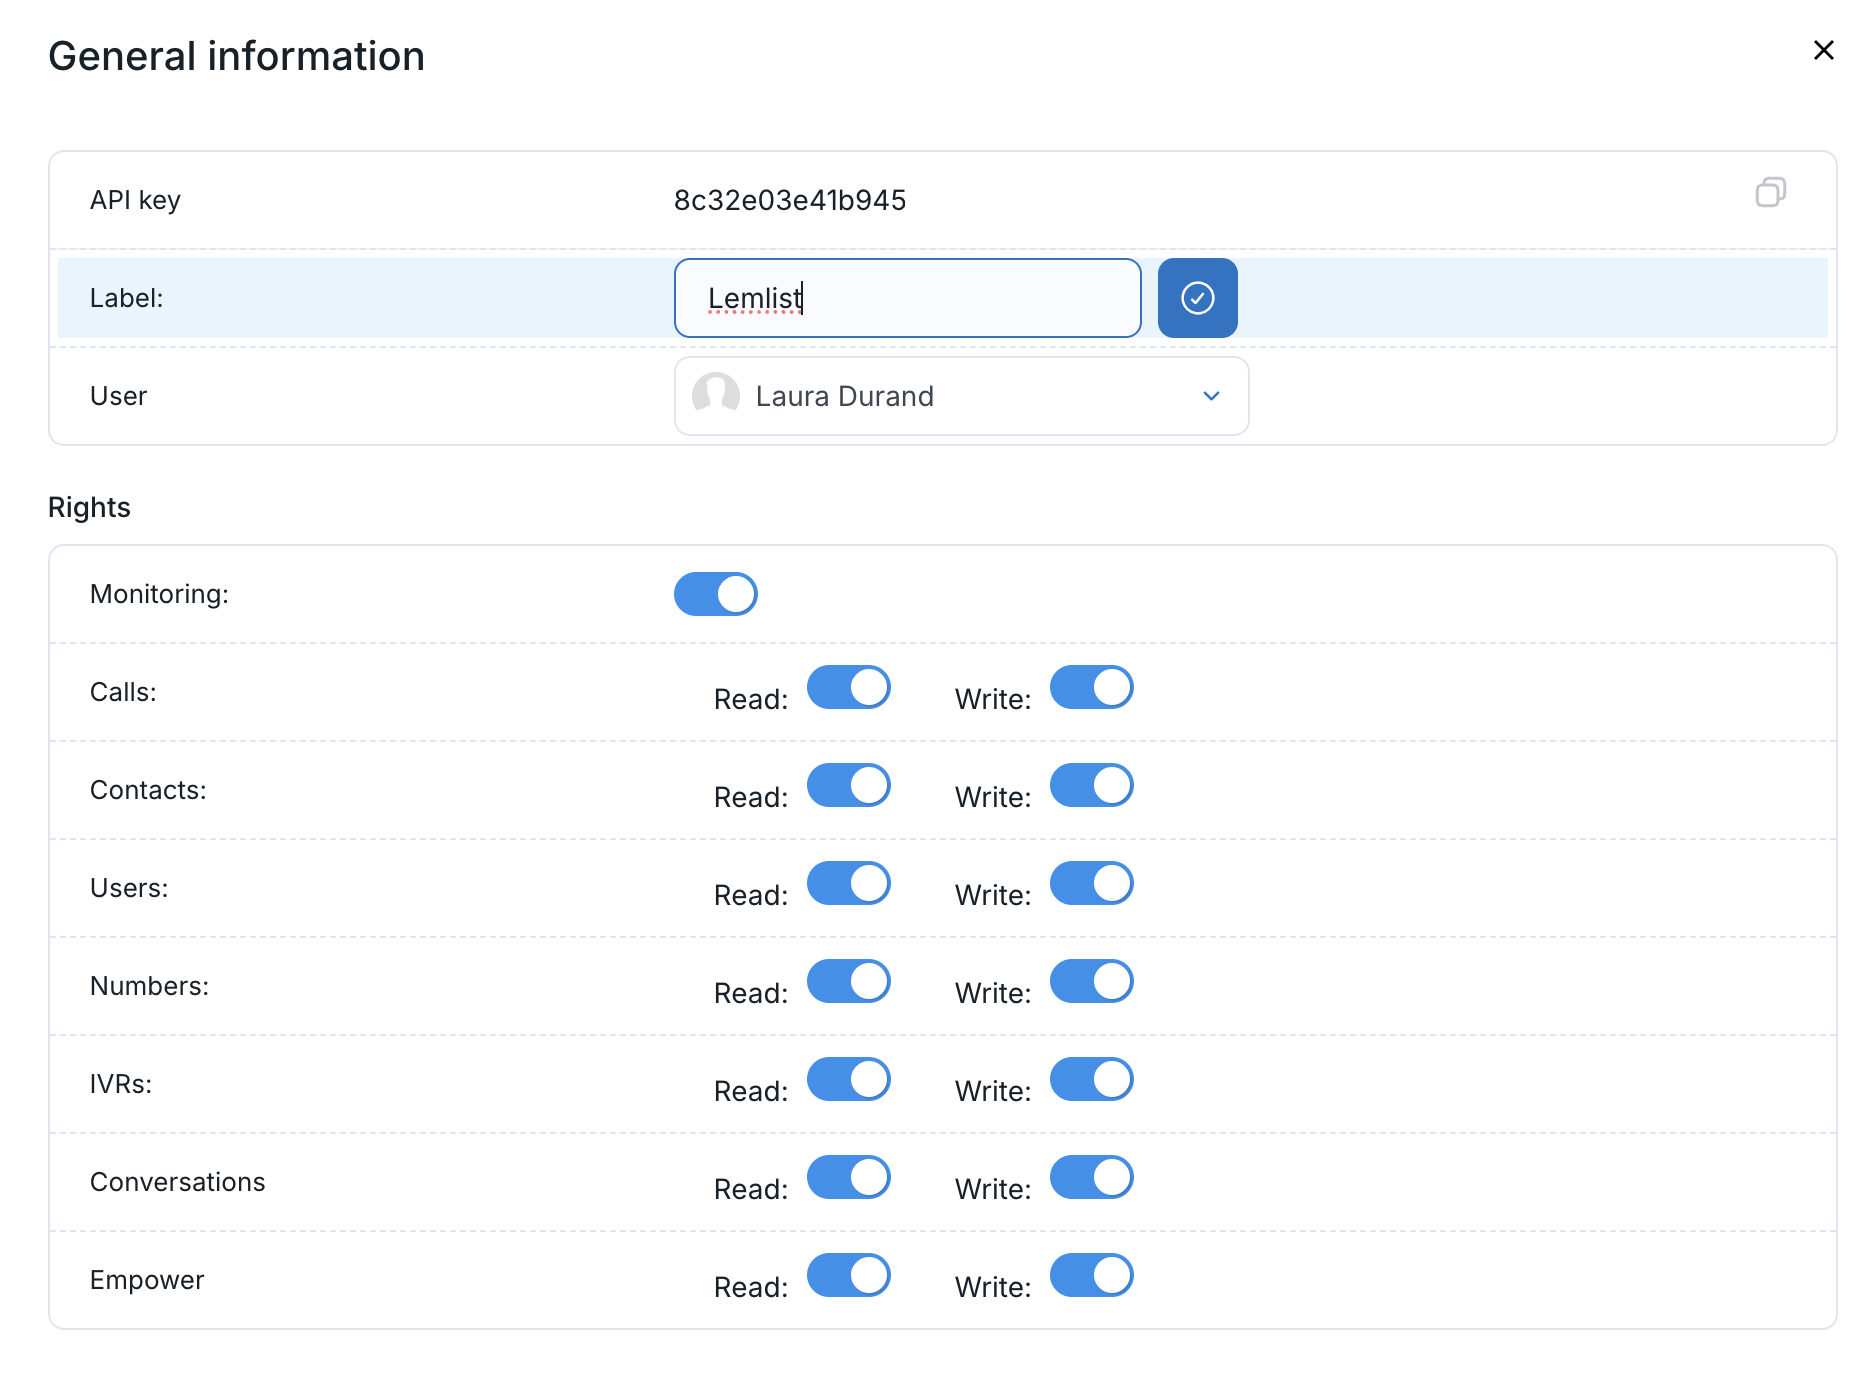Image resolution: width=1870 pixels, height=1382 pixels.
Task: Disable IVRs Write permission
Action: click(x=1091, y=1079)
